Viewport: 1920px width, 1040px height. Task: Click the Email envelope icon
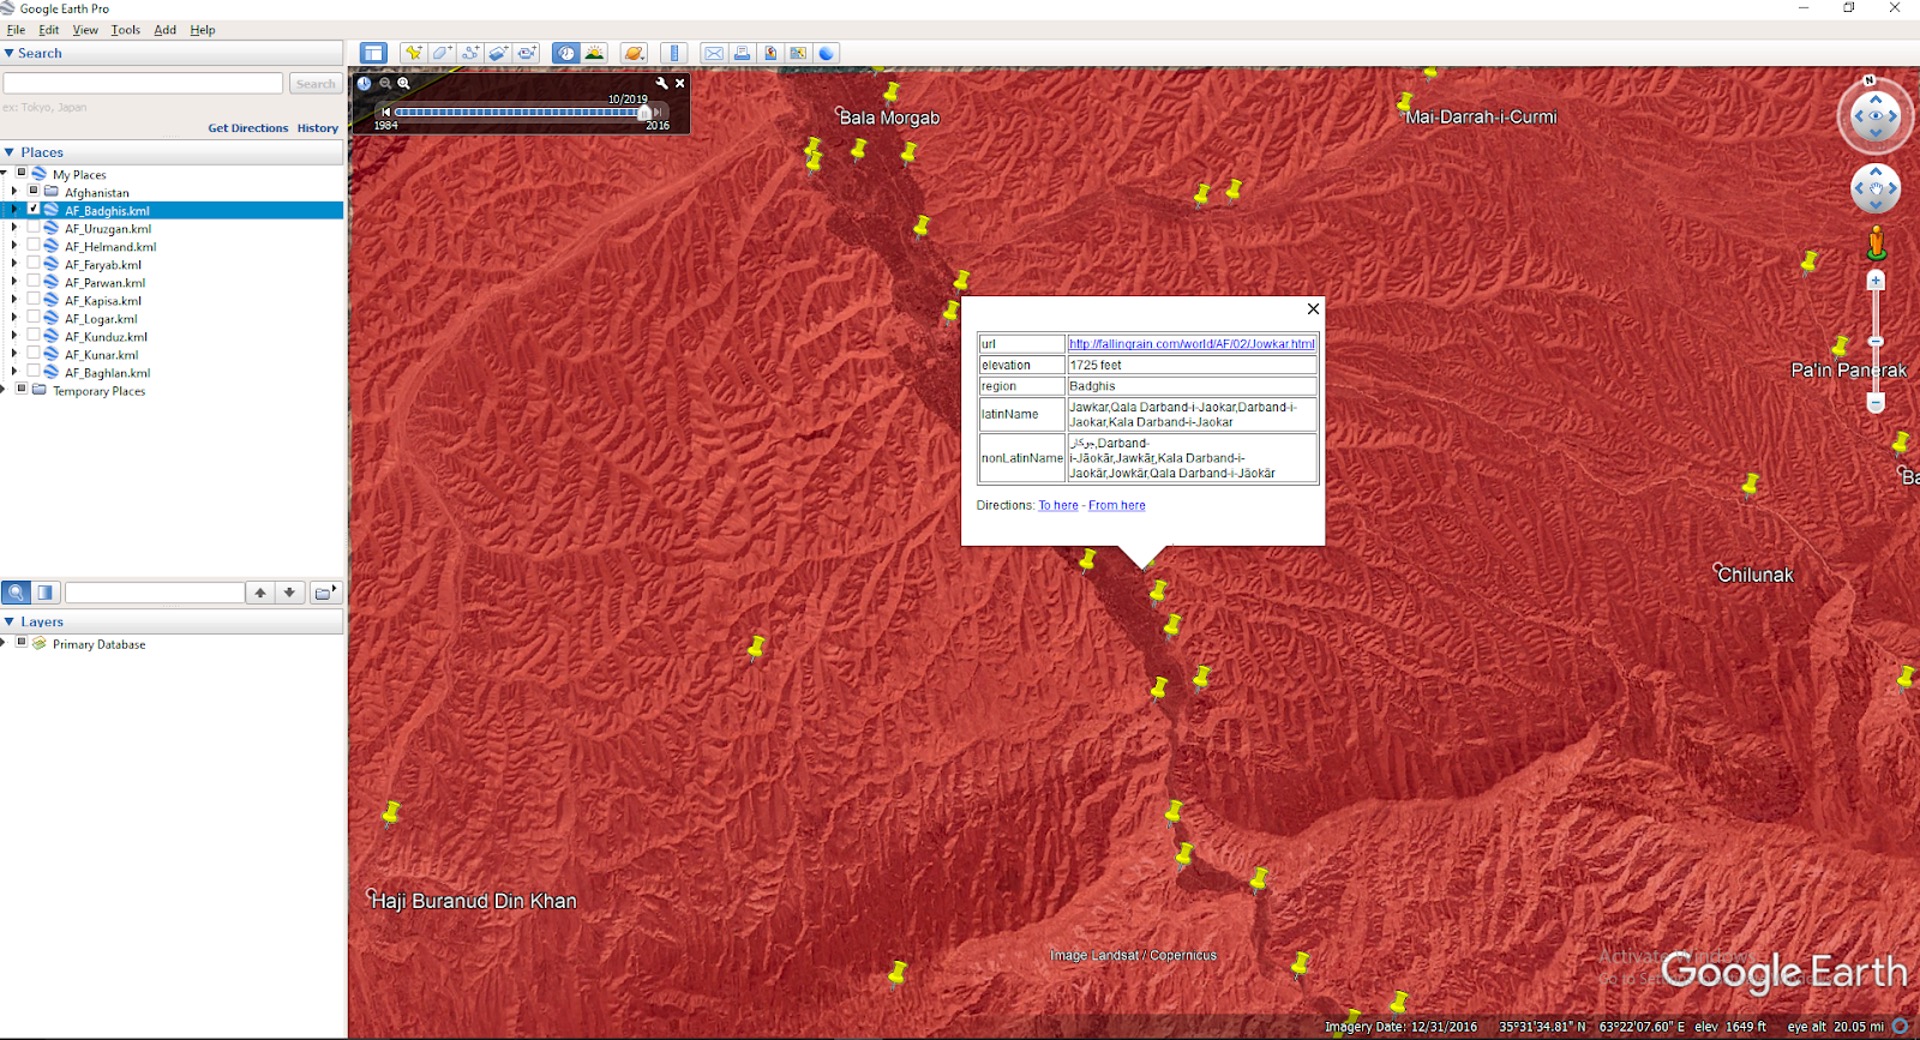(x=714, y=53)
